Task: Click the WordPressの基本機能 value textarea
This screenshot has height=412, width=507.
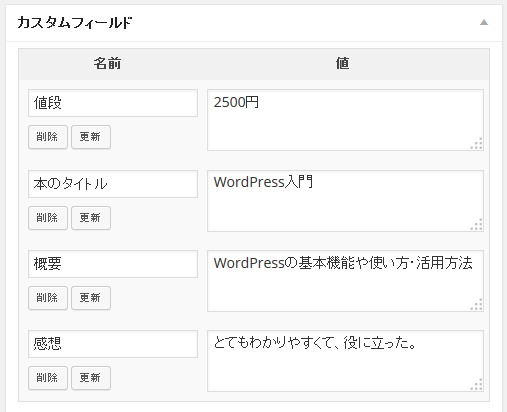Action: point(345,281)
